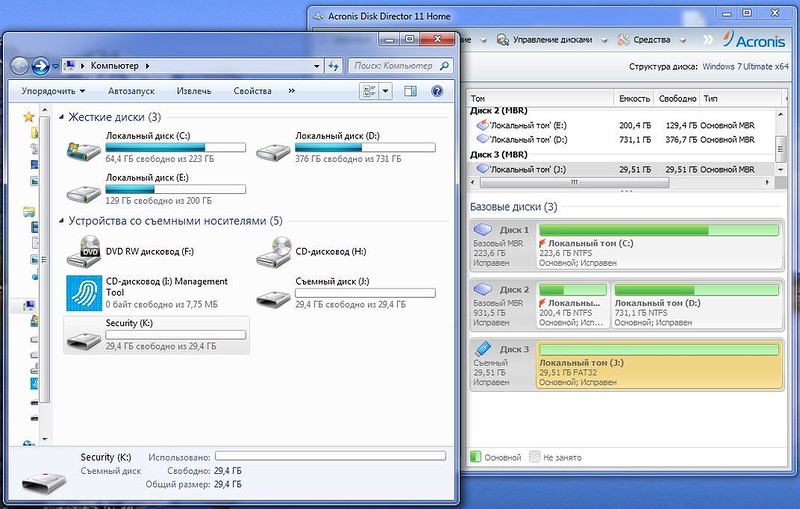Sort by the 'Свободно' column header
The width and height of the screenshot is (800, 509).
(x=677, y=98)
